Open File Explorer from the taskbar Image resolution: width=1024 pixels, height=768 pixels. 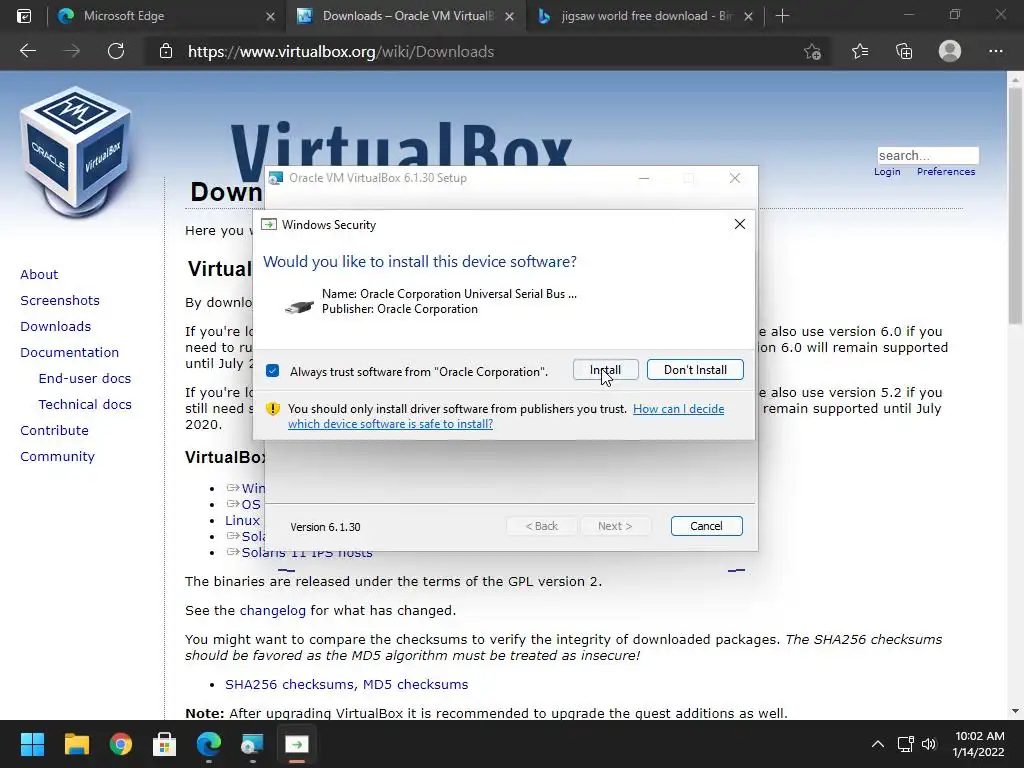point(76,744)
